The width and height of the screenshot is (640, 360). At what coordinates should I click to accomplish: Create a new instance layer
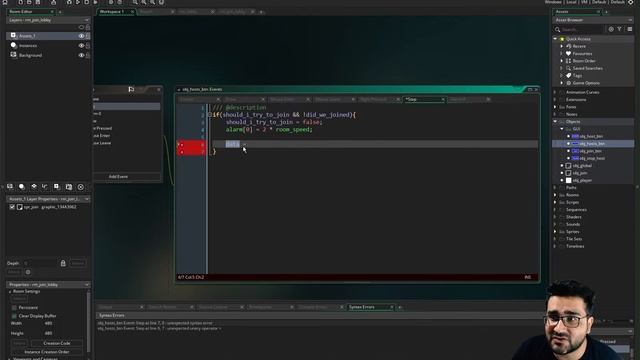22,187
